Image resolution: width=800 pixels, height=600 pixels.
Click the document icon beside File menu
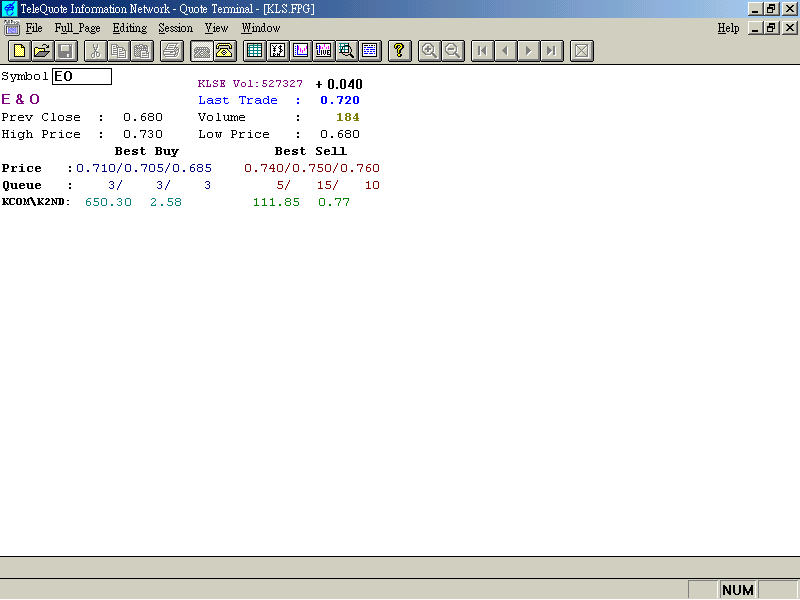[11, 28]
